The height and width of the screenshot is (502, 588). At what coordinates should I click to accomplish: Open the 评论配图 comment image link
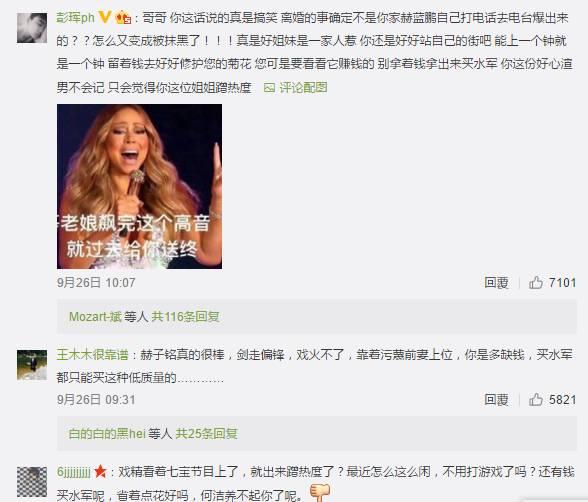click(303, 88)
